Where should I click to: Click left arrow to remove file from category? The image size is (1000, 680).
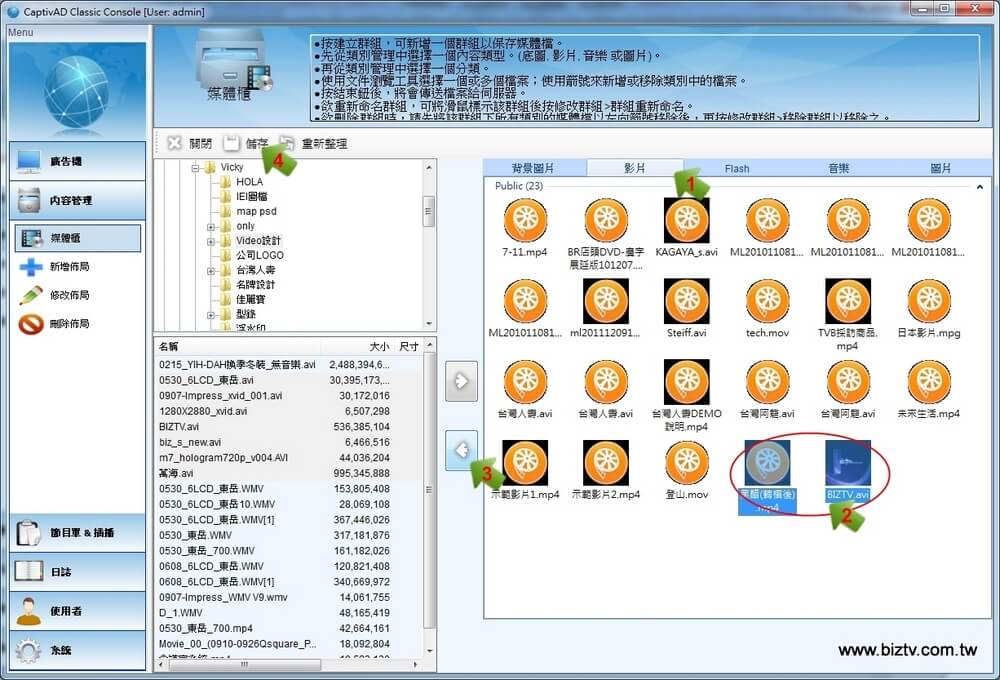pos(461,450)
